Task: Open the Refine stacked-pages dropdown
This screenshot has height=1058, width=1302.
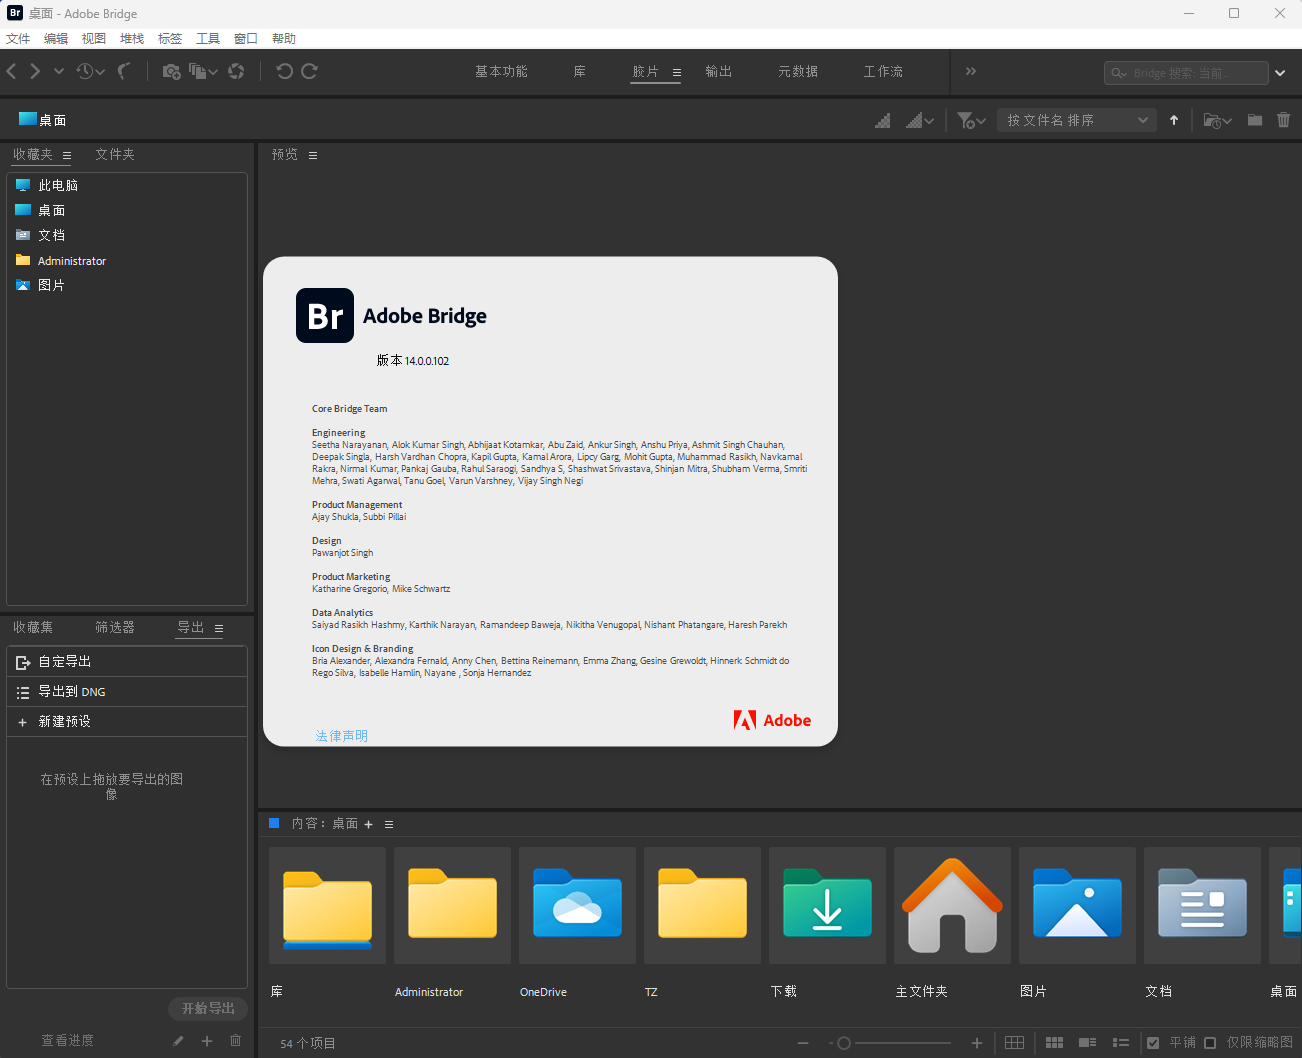Action: point(204,71)
